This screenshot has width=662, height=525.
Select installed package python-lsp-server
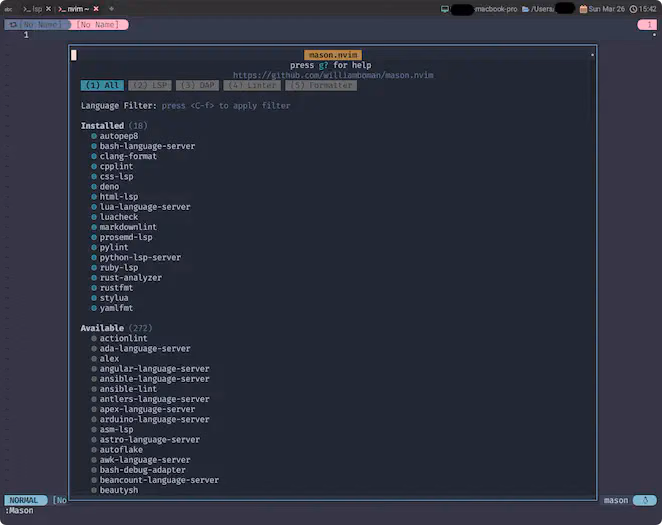pos(140,257)
